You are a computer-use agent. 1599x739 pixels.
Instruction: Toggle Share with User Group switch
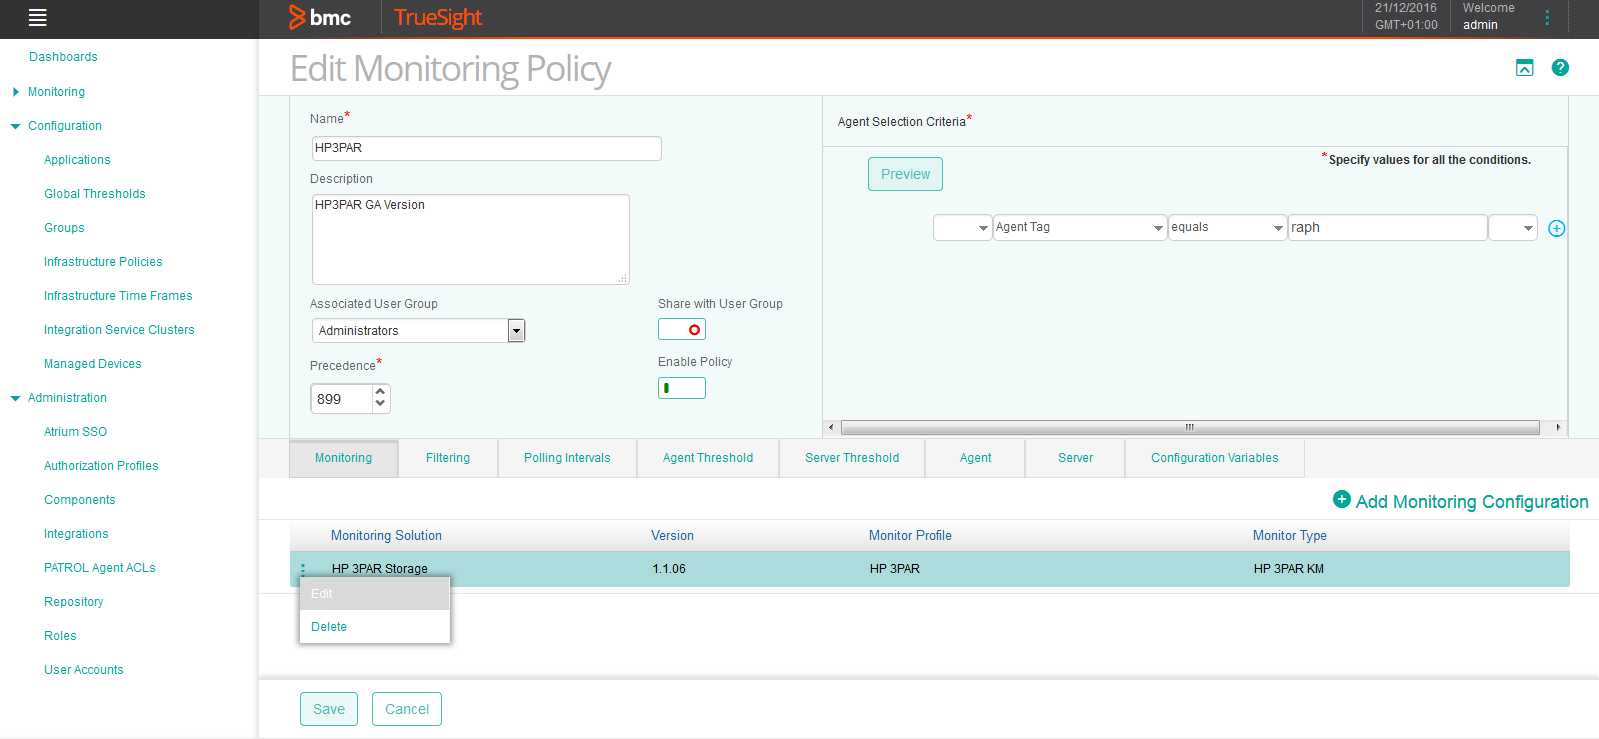(682, 329)
